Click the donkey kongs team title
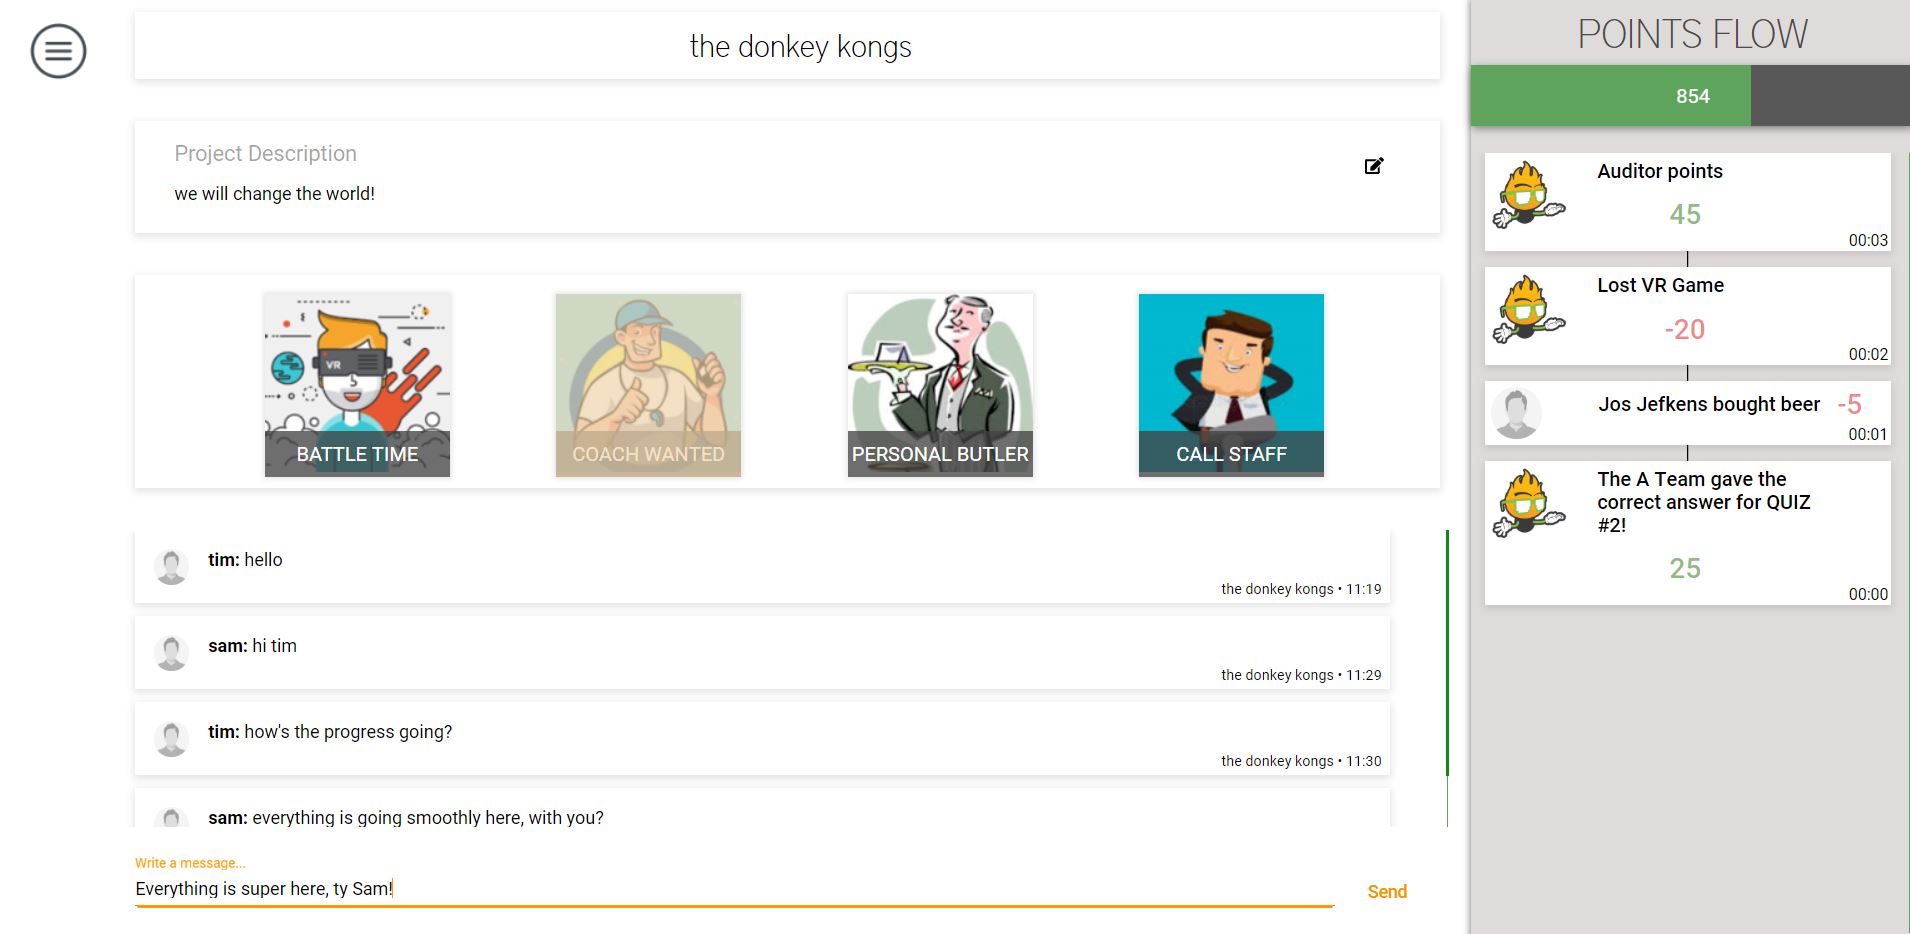 coord(800,47)
